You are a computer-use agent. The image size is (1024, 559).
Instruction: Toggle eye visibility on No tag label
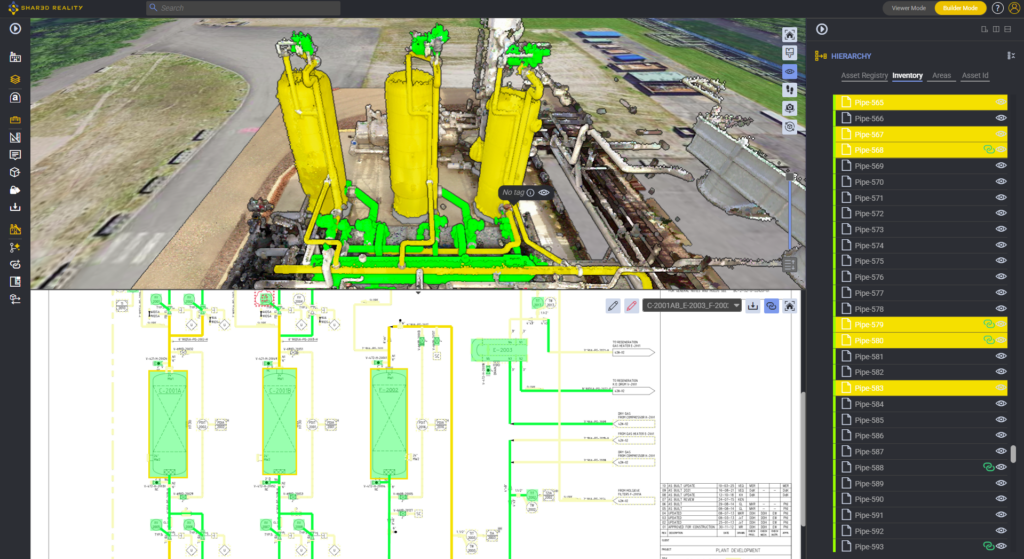pos(544,193)
